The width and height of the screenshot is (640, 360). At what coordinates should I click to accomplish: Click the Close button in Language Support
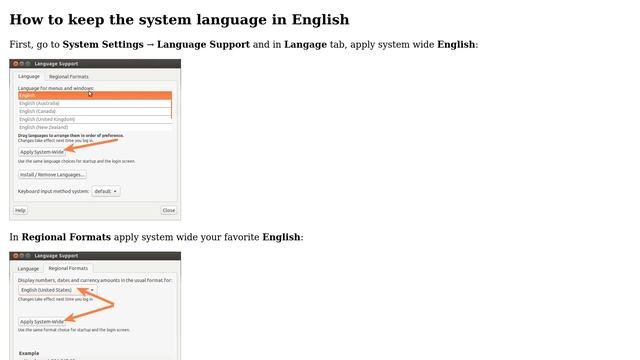(x=169, y=210)
